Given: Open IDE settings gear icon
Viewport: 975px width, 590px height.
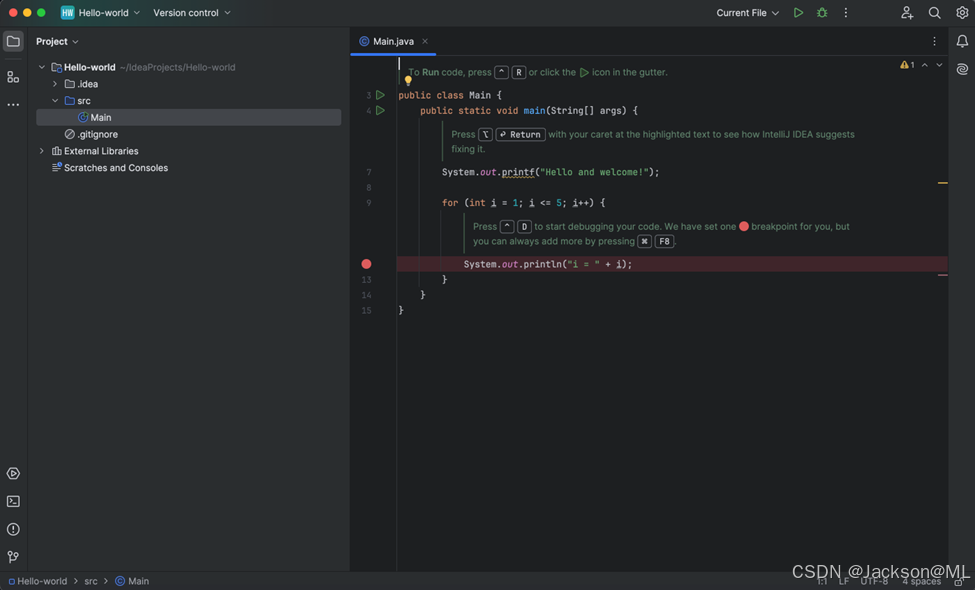Looking at the screenshot, I should pos(962,13).
